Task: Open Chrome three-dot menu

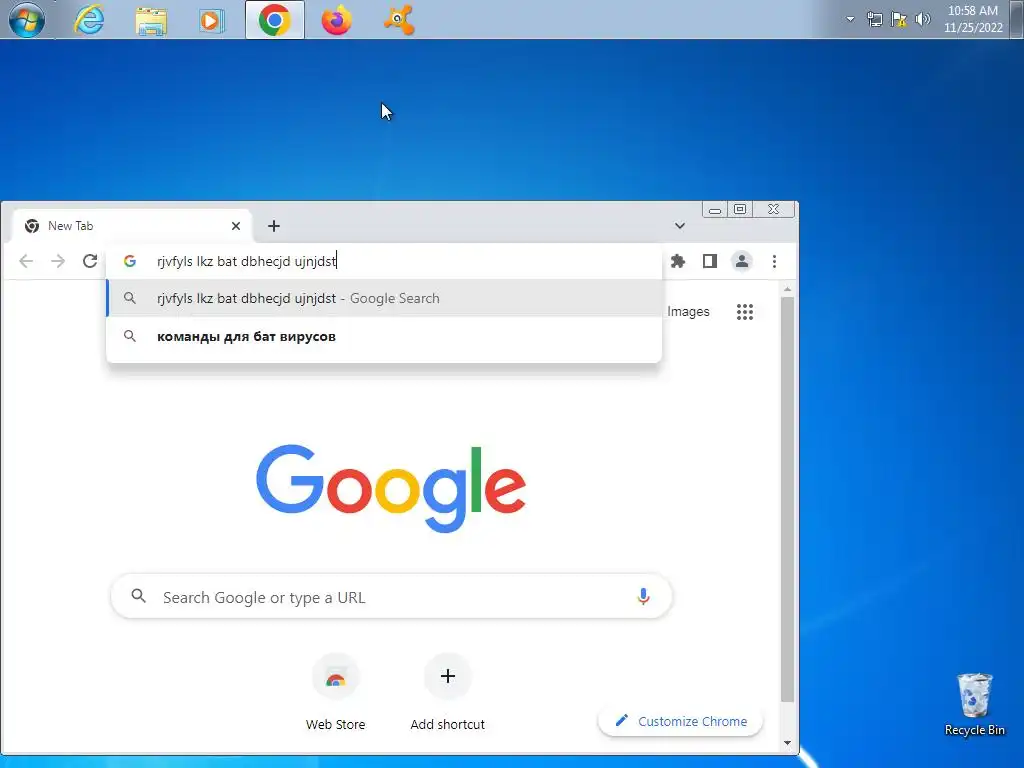Action: [x=775, y=261]
